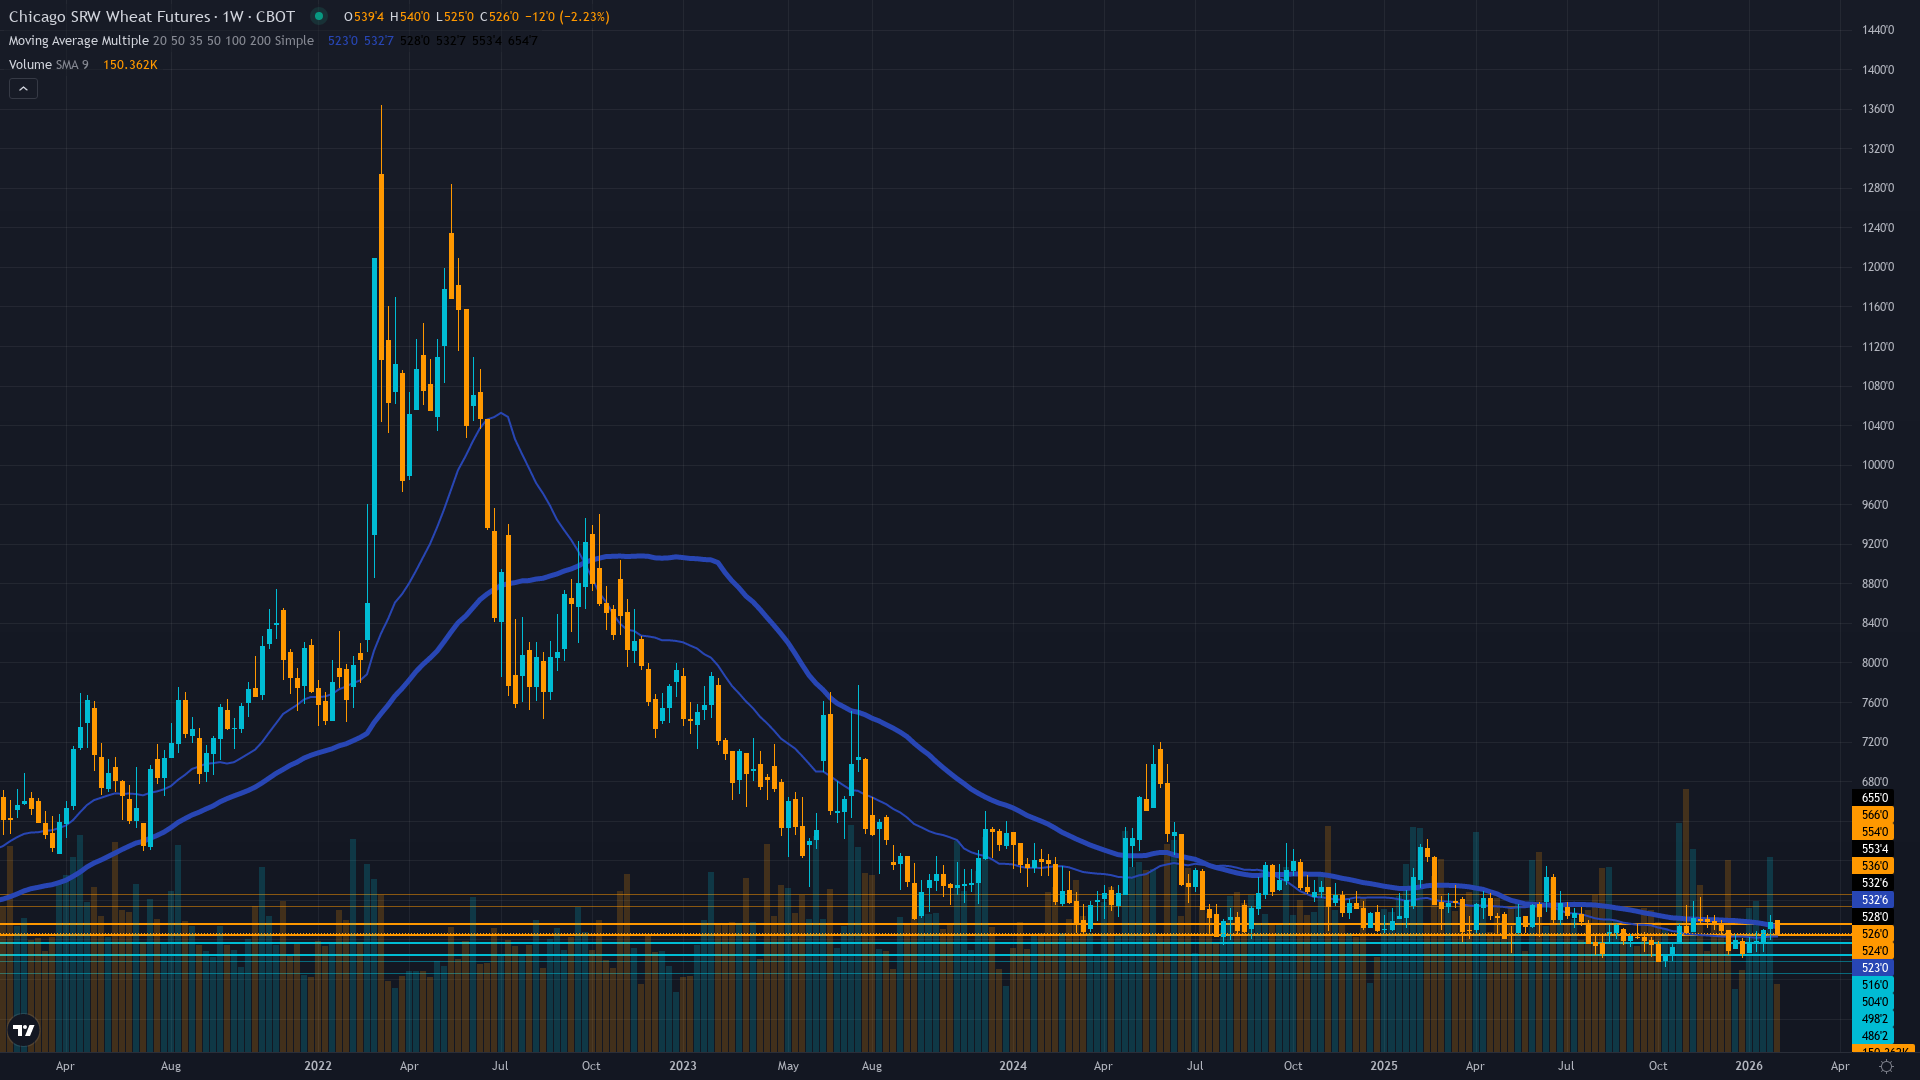Click the 2026 label on the time axis
This screenshot has height=1080, width=1920.
(1749, 1066)
